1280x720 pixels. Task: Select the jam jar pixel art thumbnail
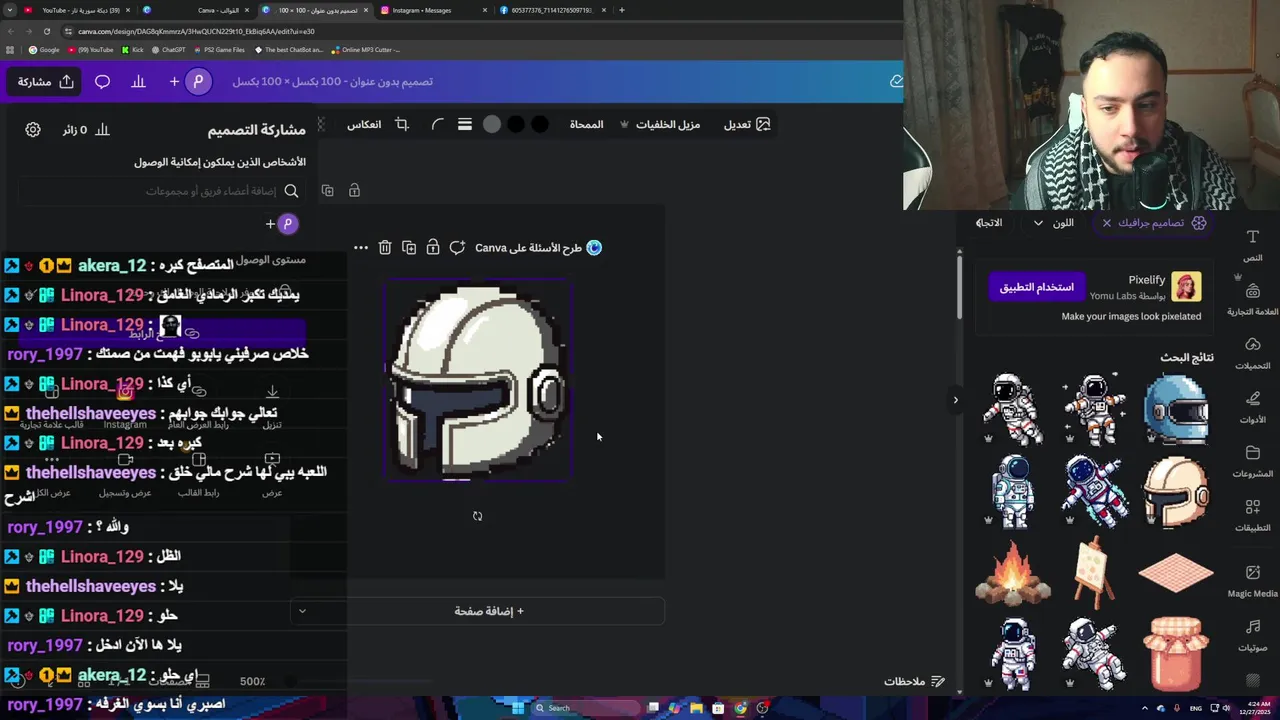coord(1176,655)
